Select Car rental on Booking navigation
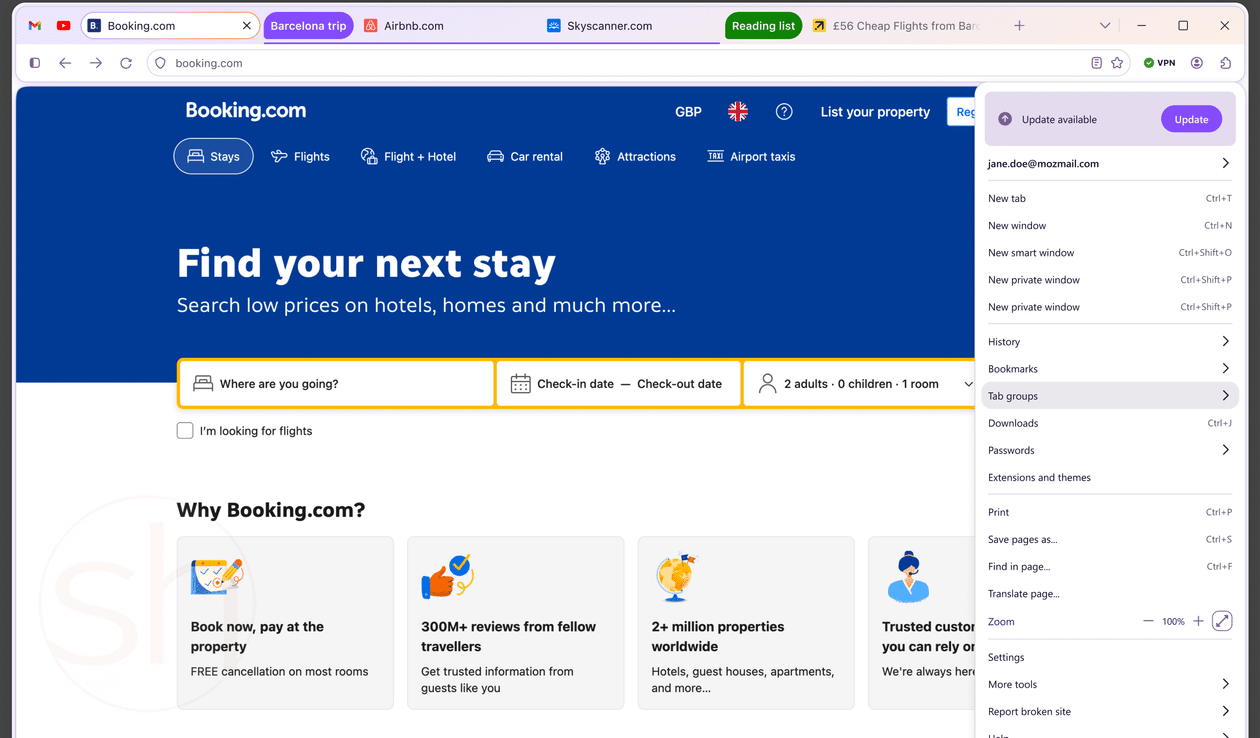This screenshot has width=1260, height=738. pyautogui.click(x=524, y=156)
